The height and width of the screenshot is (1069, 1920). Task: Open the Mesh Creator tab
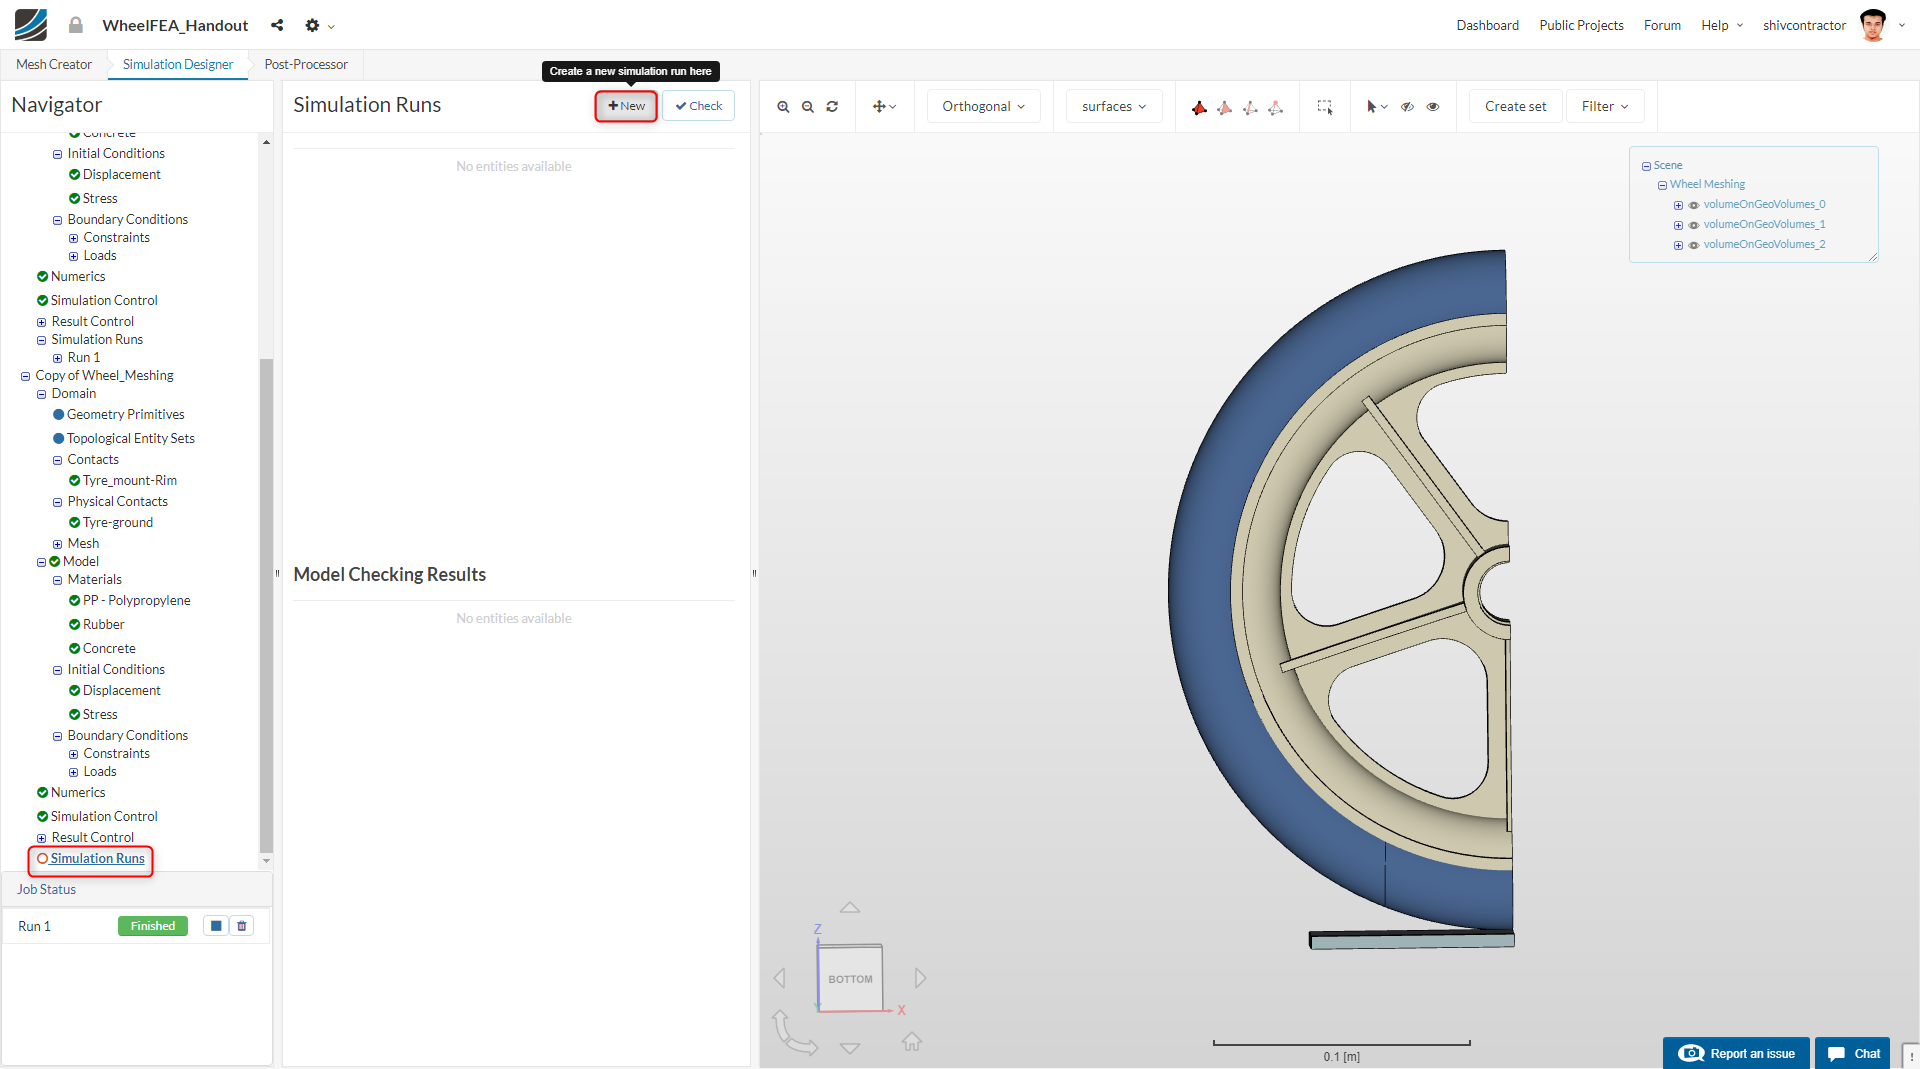54,64
